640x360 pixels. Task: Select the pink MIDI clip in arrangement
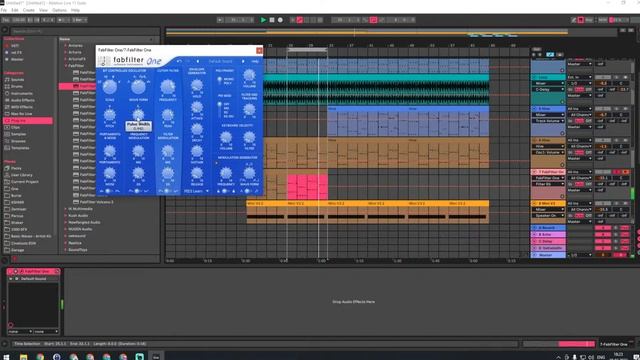pos(307,187)
